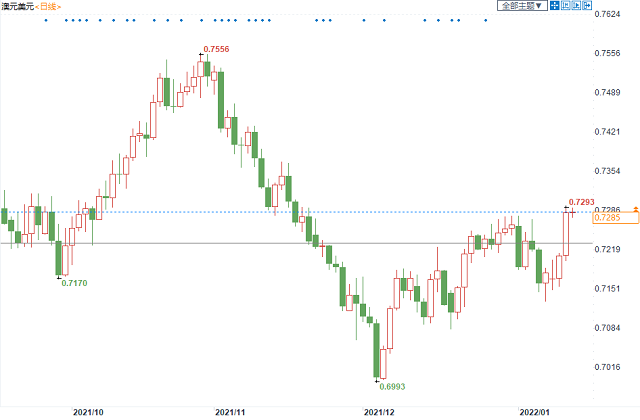Click the rightmost blue news dot at top
This screenshot has width=640, height=420.
tap(483, 20)
